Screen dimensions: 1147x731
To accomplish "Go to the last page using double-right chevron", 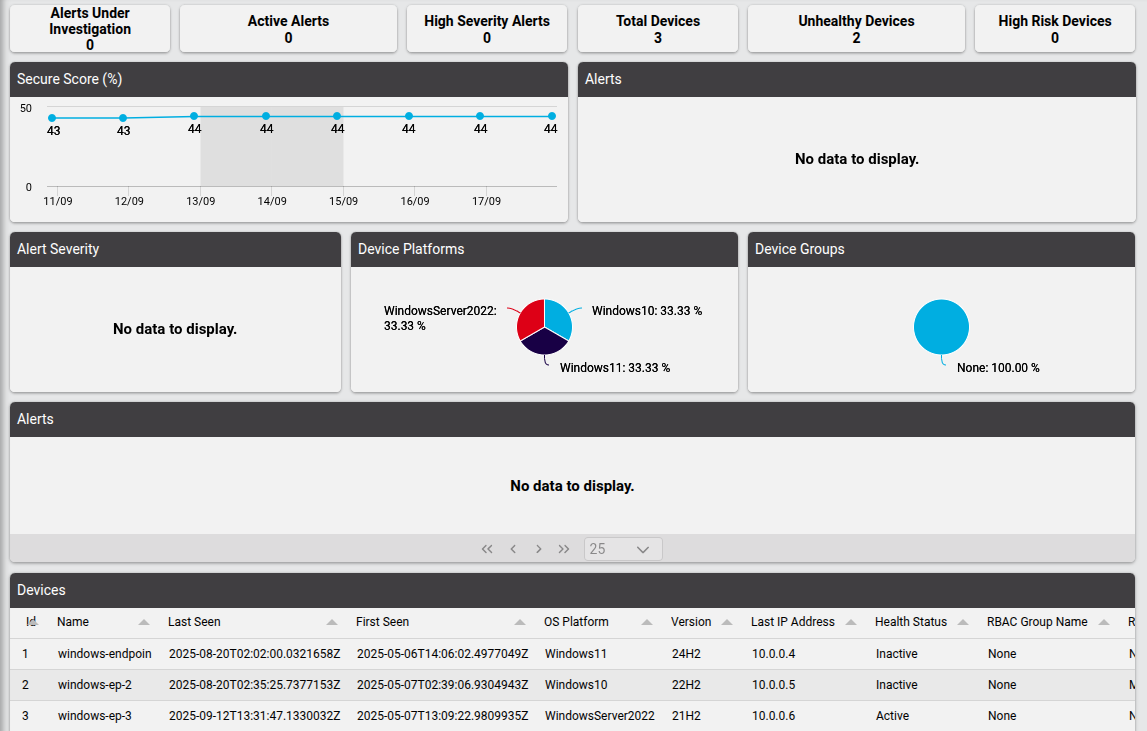I will pos(564,548).
